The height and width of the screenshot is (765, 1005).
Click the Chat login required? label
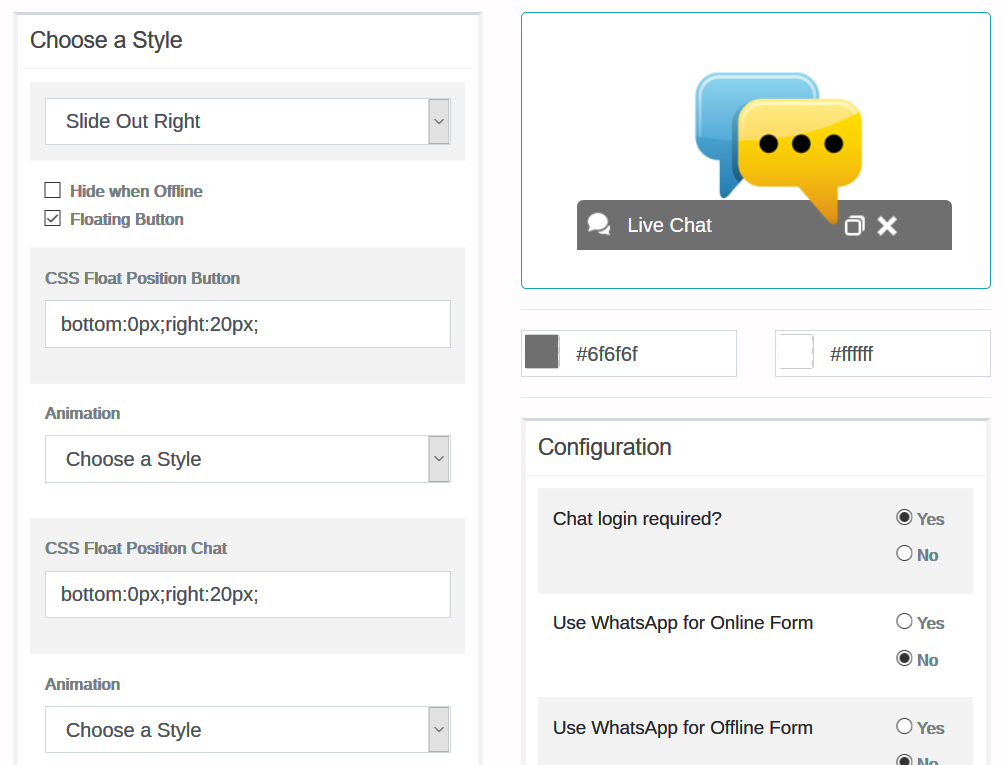pos(637,518)
